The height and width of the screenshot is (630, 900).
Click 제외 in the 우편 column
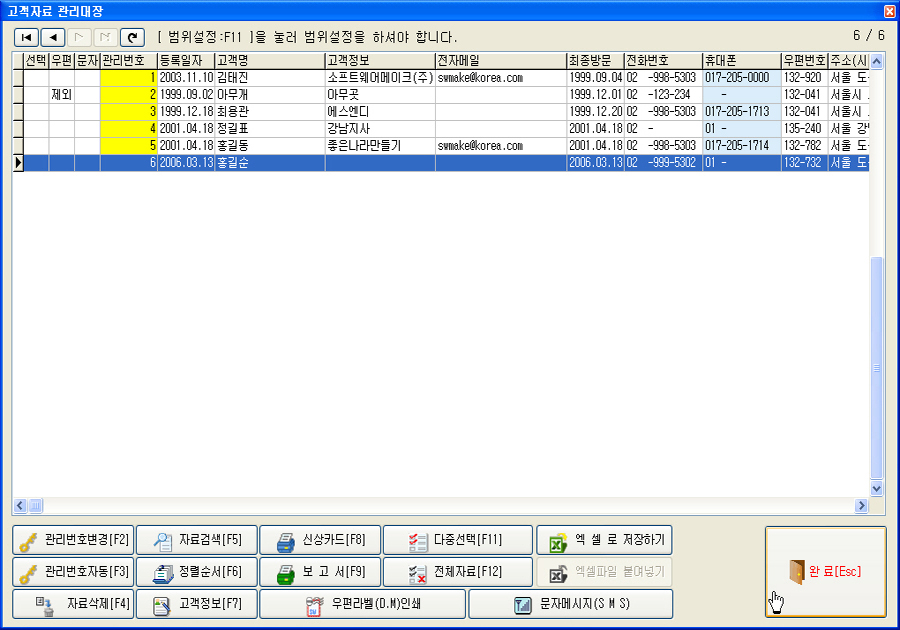[61, 95]
